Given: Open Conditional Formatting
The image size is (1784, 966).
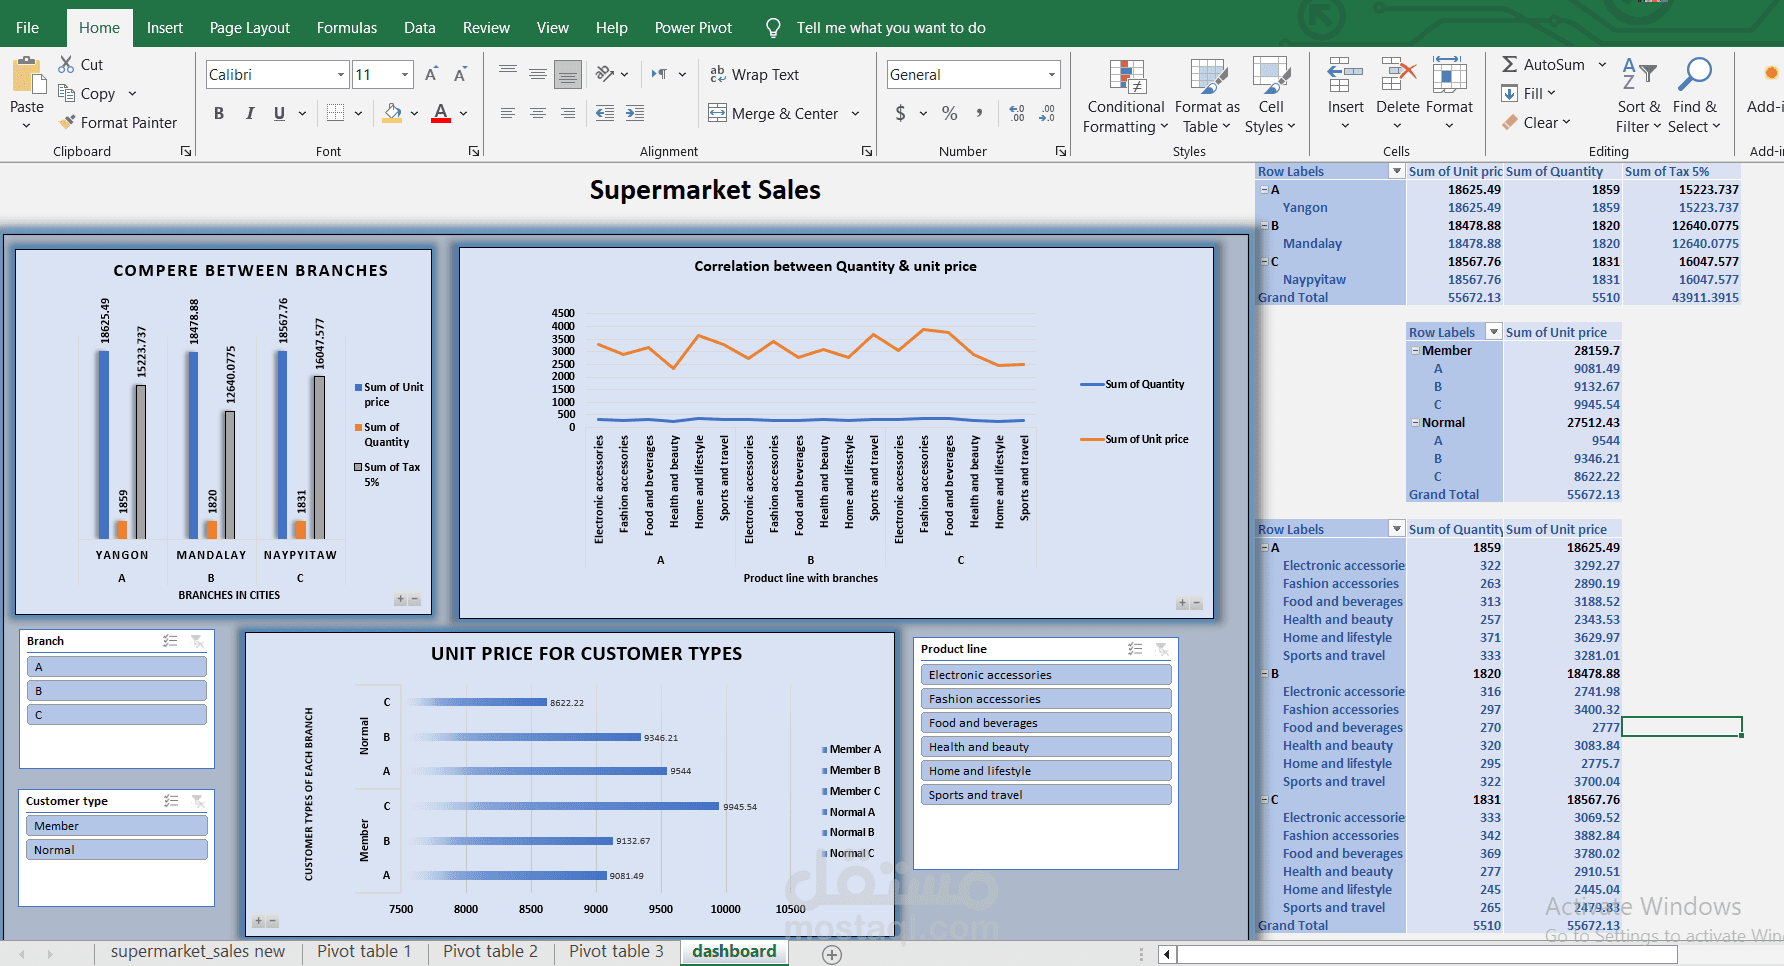Looking at the screenshot, I should (x=1126, y=96).
